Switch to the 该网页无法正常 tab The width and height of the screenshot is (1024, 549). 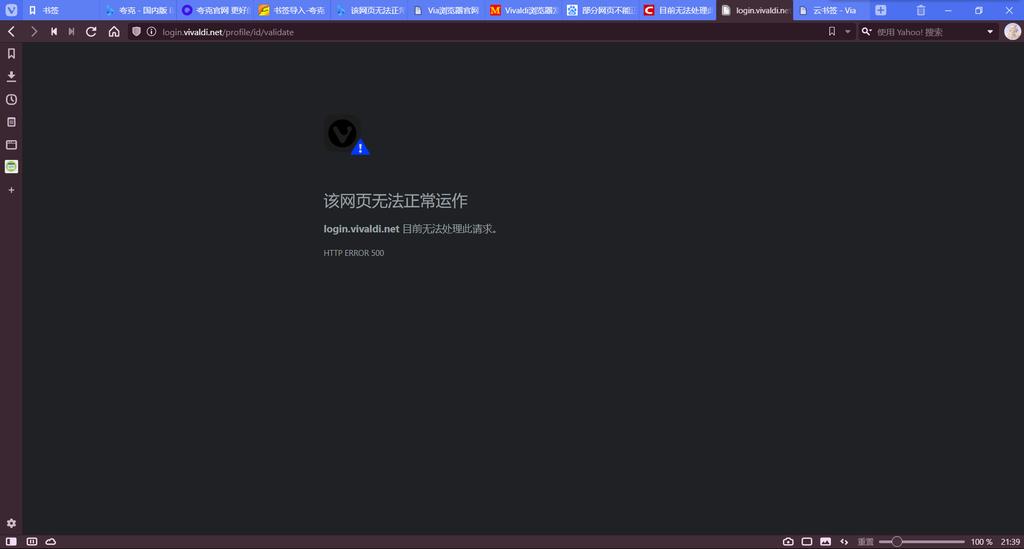(x=369, y=10)
